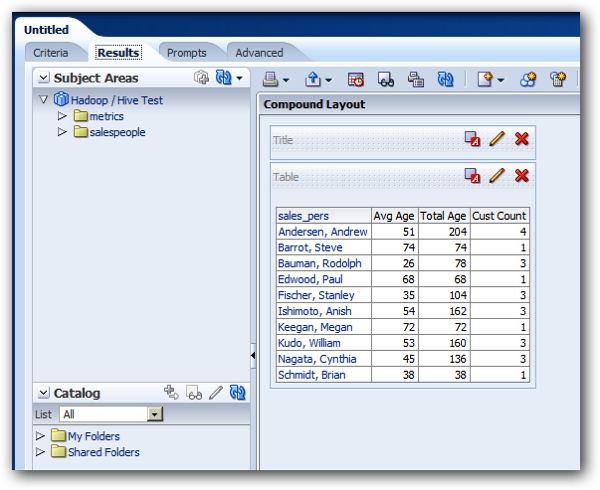Click the New Group icon
Viewport: 600px width, 490px height.
[528, 79]
